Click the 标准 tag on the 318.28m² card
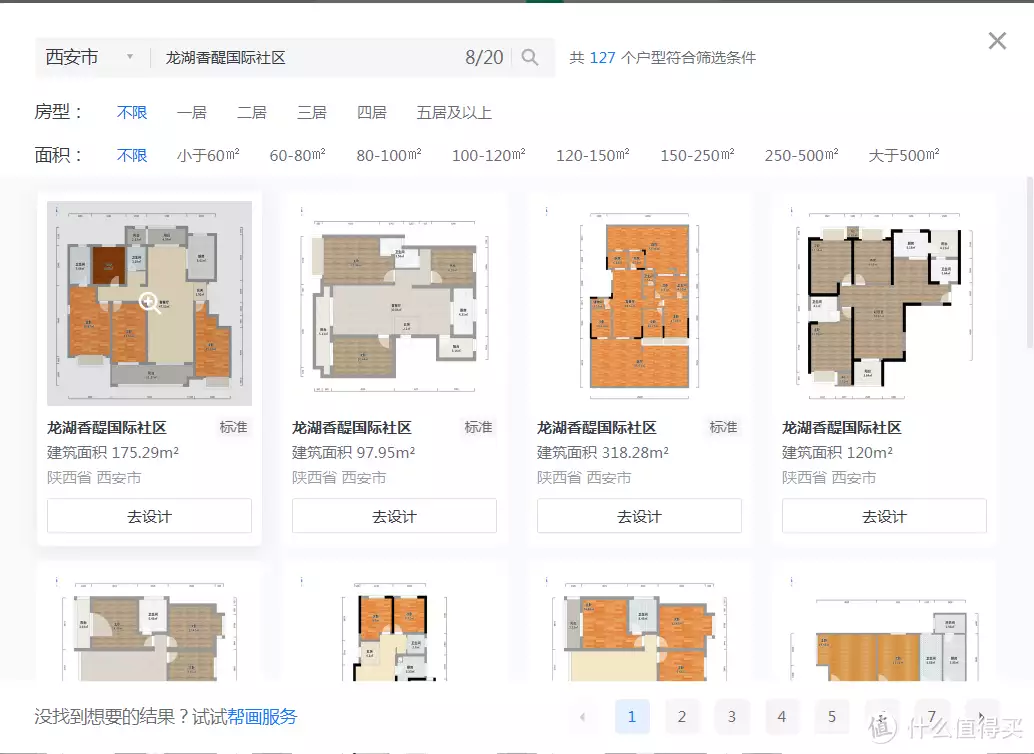 tap(723, 427)
